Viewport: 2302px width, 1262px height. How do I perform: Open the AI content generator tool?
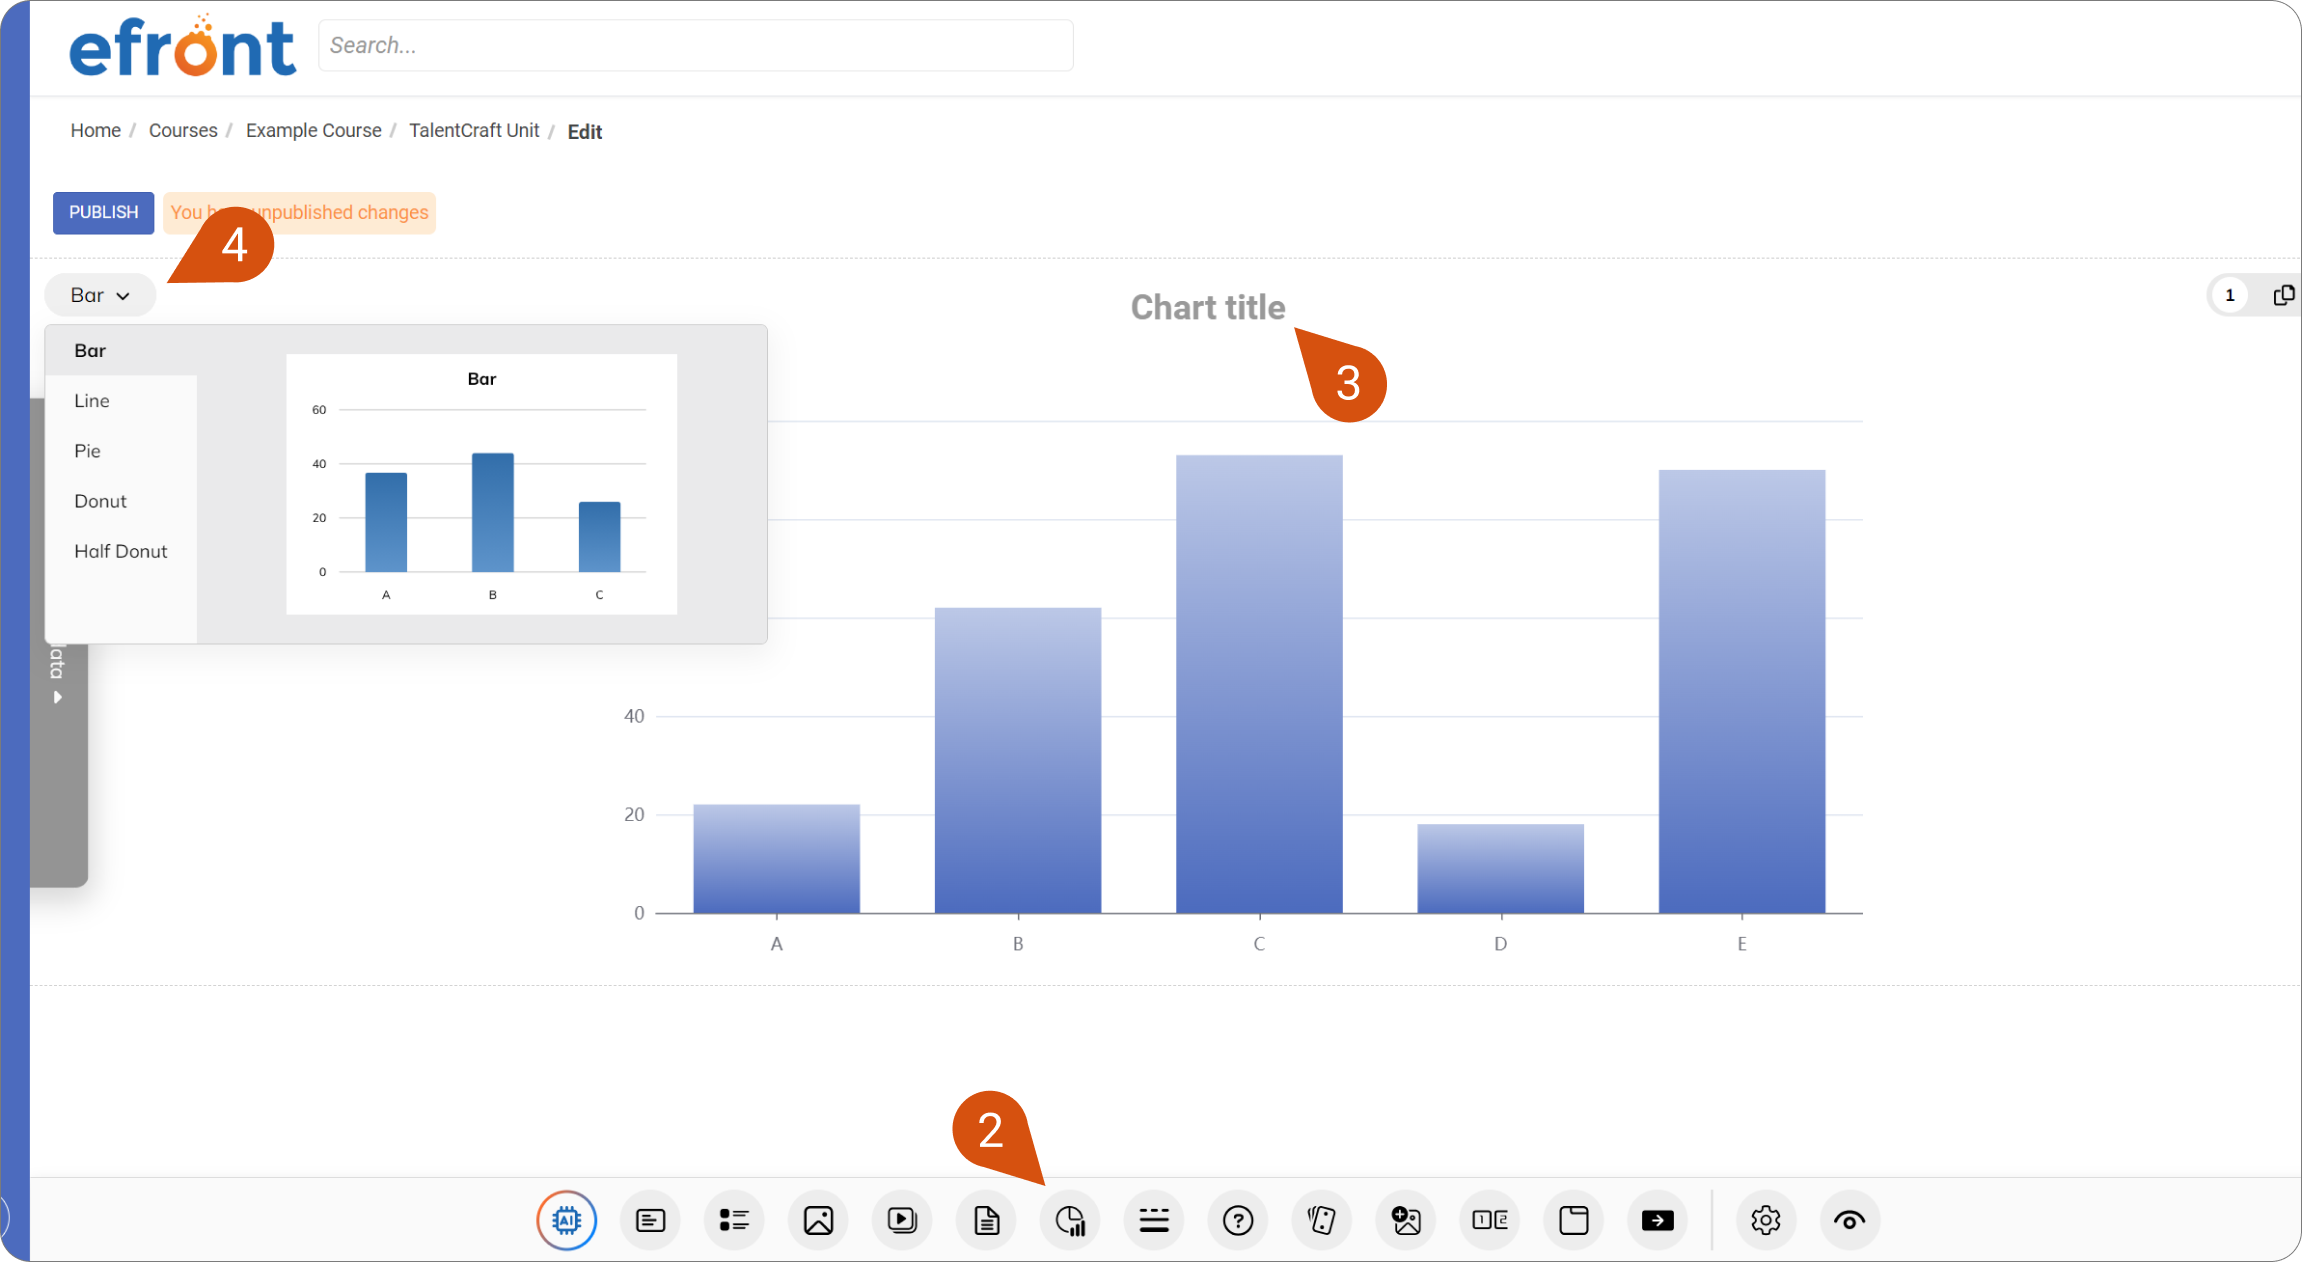pyautogui.click(x=566, y=1220)
